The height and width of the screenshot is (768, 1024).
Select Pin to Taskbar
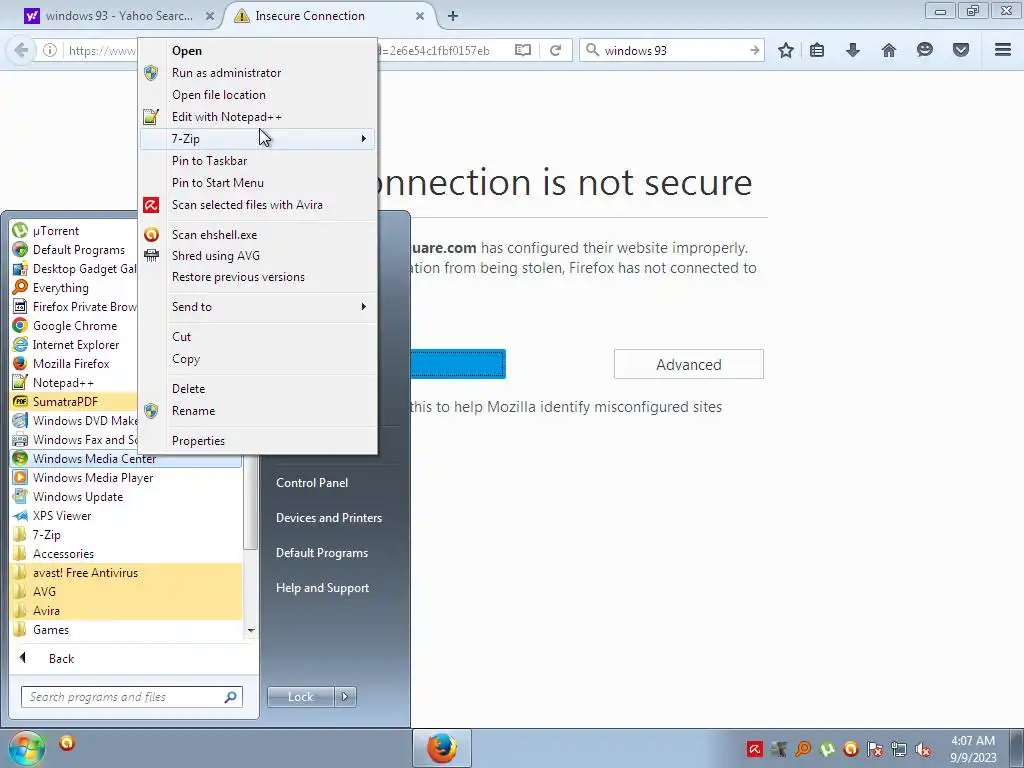[x=257, y=161]
